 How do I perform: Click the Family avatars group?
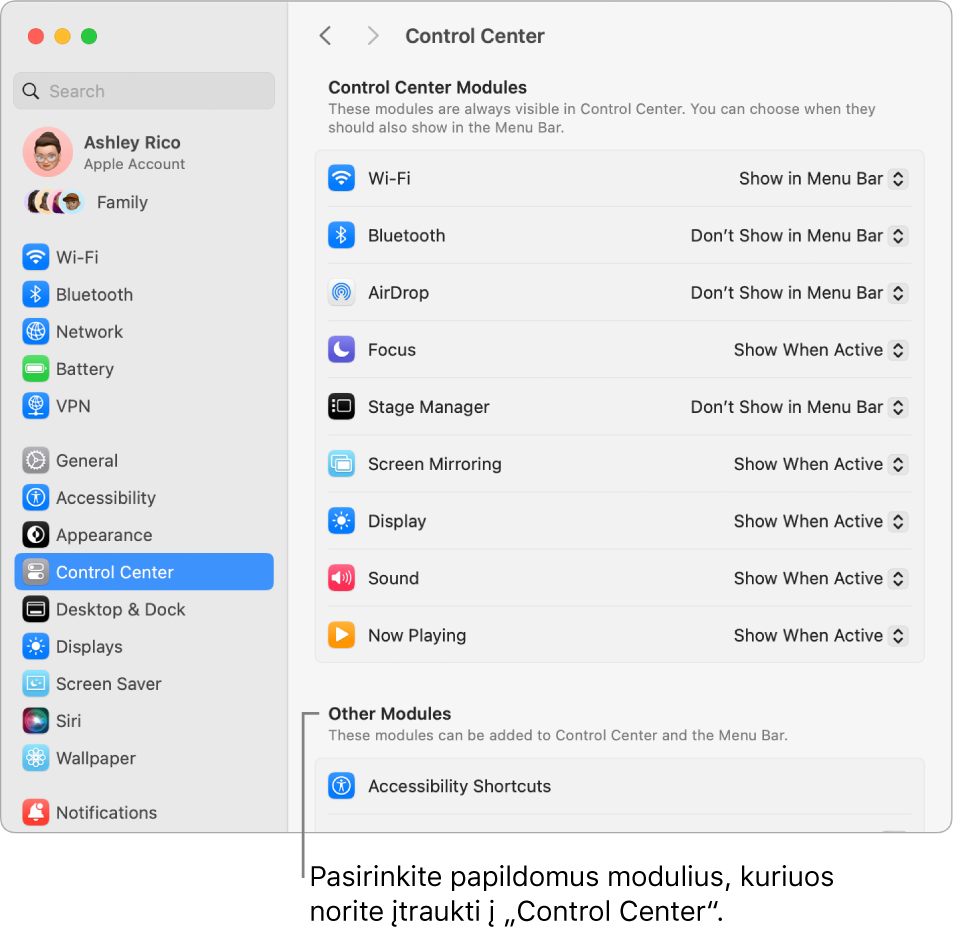pyautogui.click(x=54, y=202)
